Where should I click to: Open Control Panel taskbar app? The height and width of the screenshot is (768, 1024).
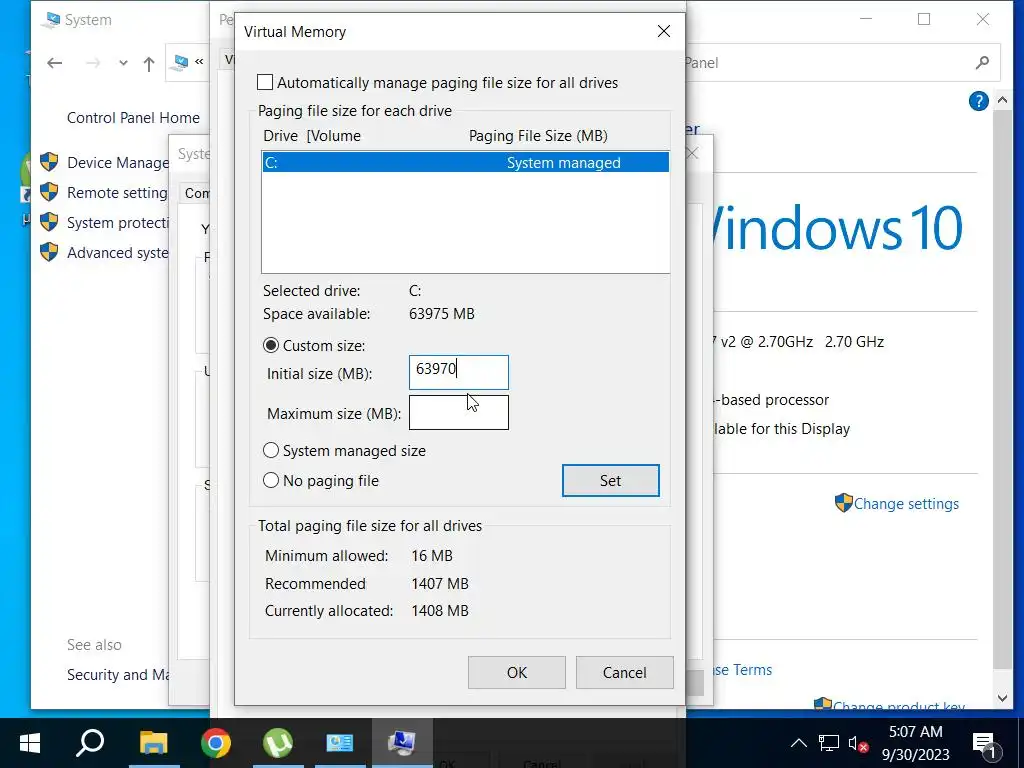tap(340, 743)
